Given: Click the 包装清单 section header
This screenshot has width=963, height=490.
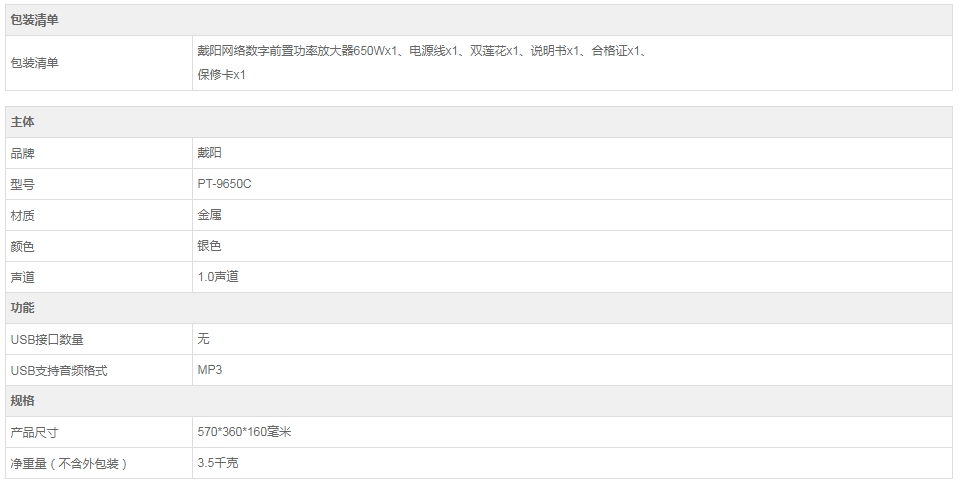Looking at the screenshot, I should coord(479,20).
